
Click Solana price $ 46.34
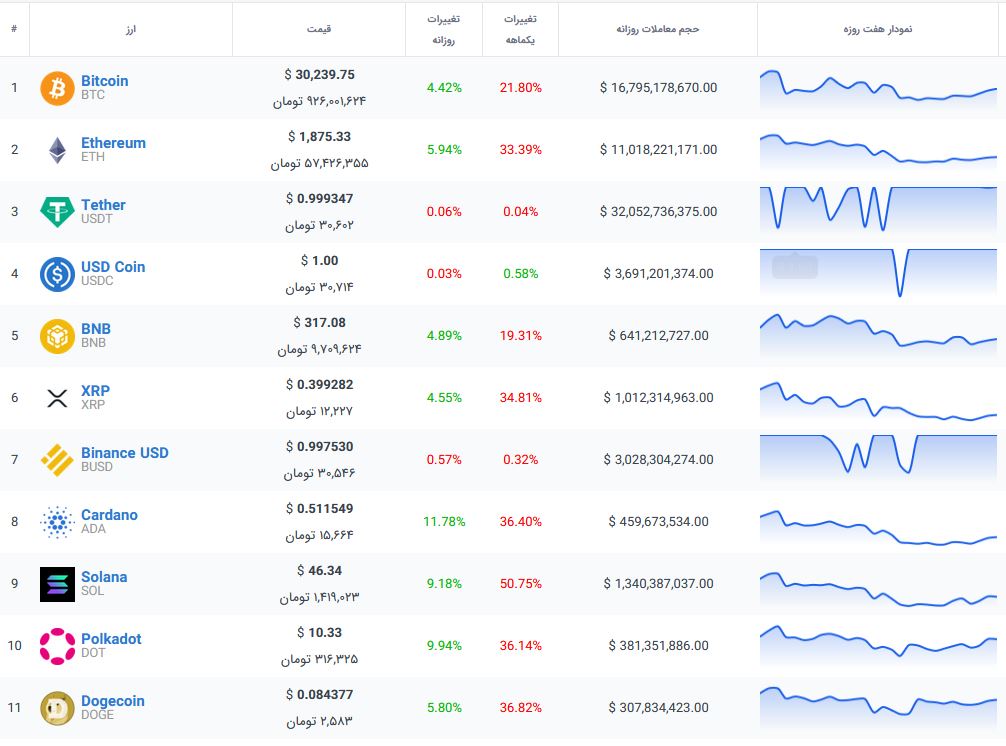tap(320, 571)
